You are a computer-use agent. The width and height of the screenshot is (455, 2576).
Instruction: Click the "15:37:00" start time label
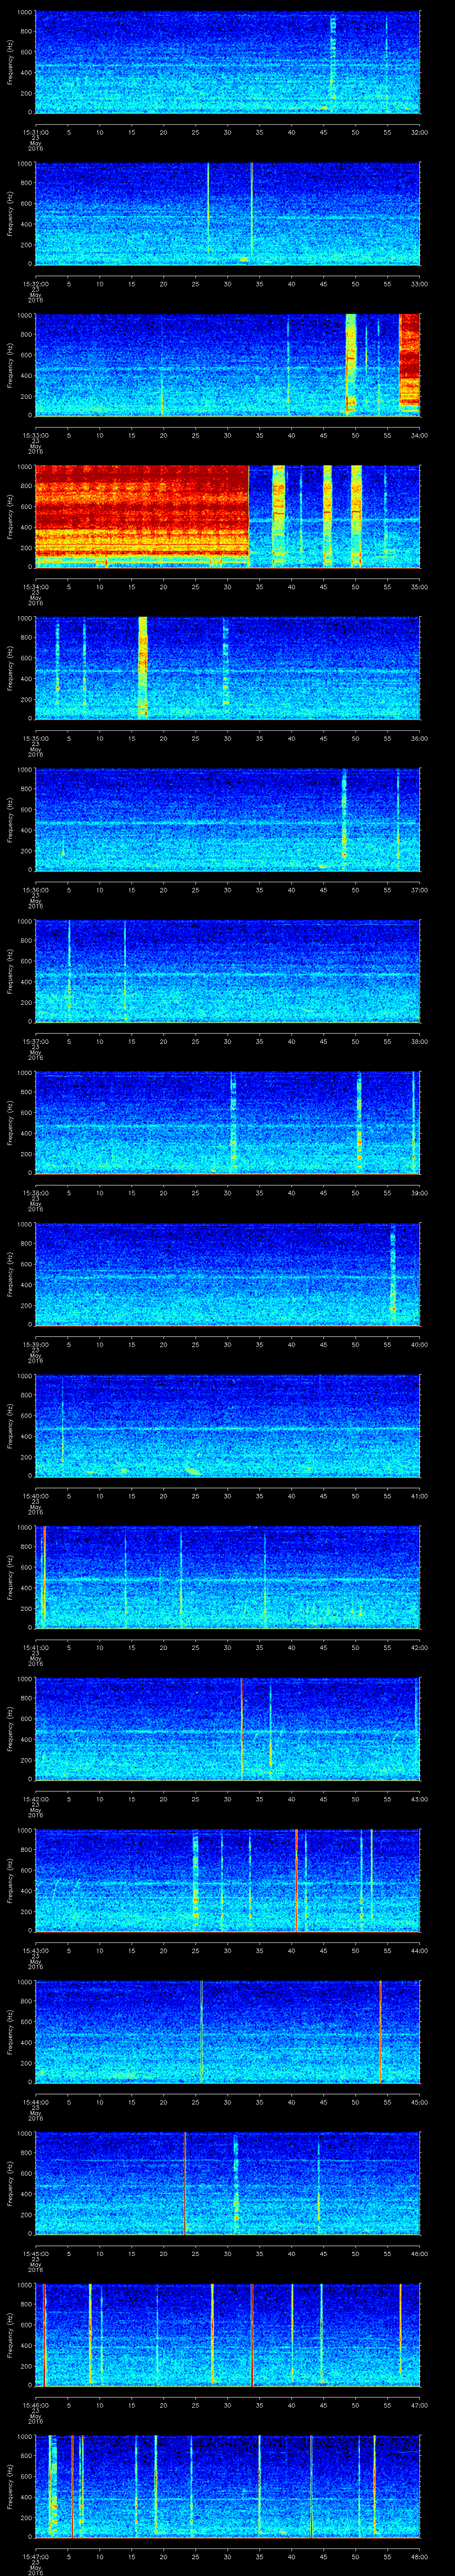pyautogui.click(x=35, y=1041)
